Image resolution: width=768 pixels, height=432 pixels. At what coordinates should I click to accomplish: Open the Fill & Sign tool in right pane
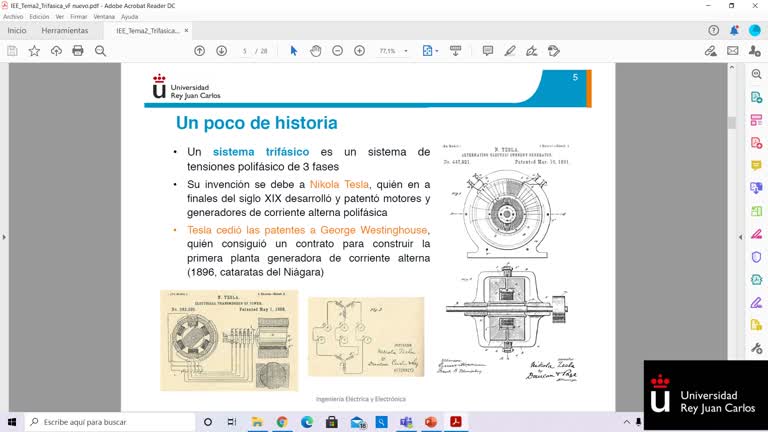[756, 303]
